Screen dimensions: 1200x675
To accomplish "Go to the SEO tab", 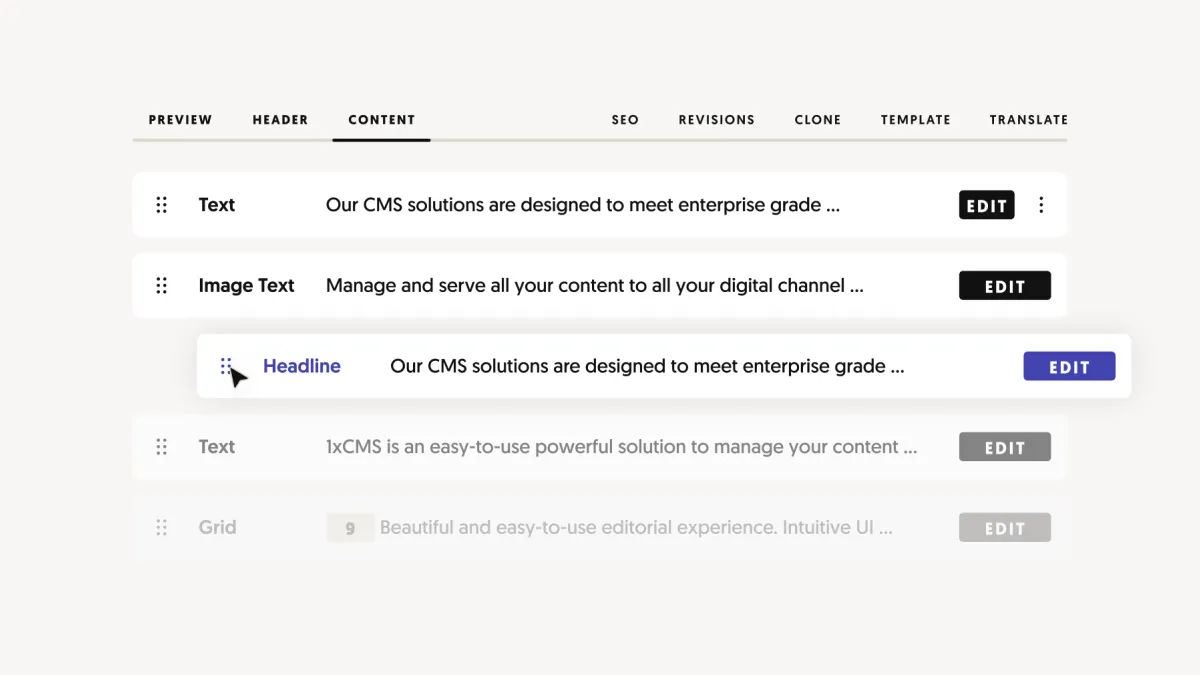I will pos(625,120).
